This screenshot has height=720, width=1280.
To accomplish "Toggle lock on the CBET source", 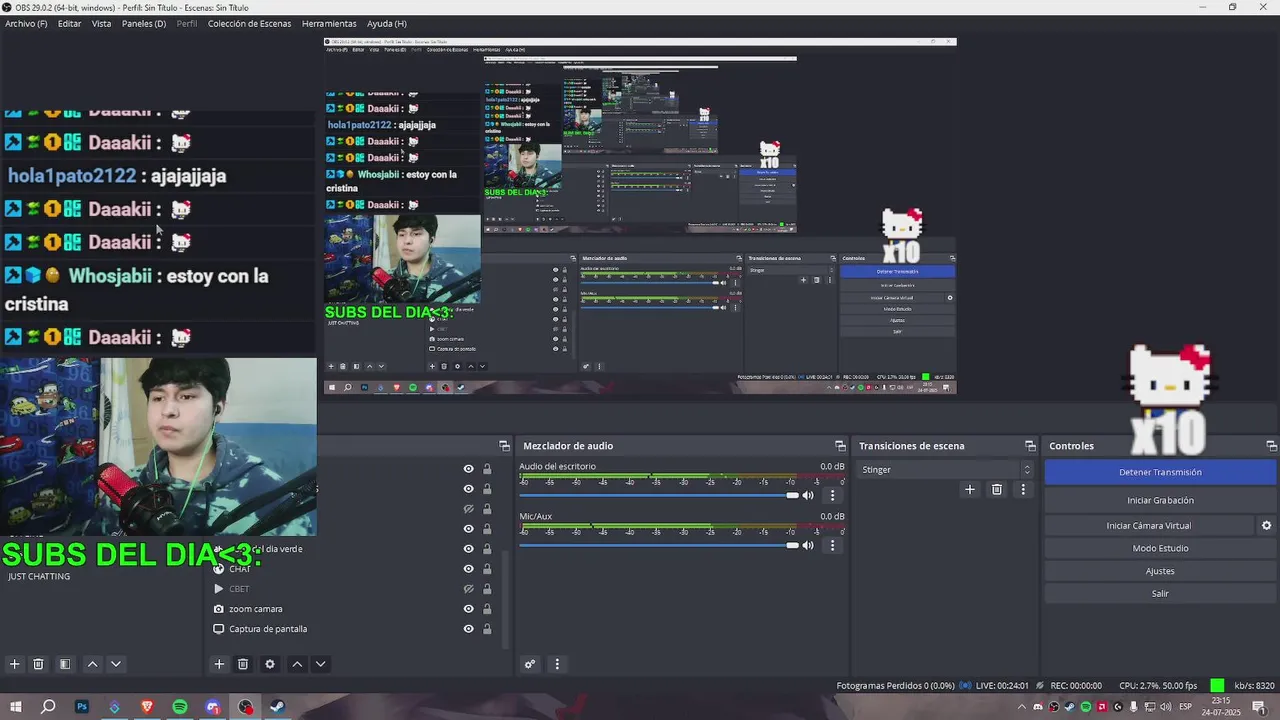I will tap(487, 589).
